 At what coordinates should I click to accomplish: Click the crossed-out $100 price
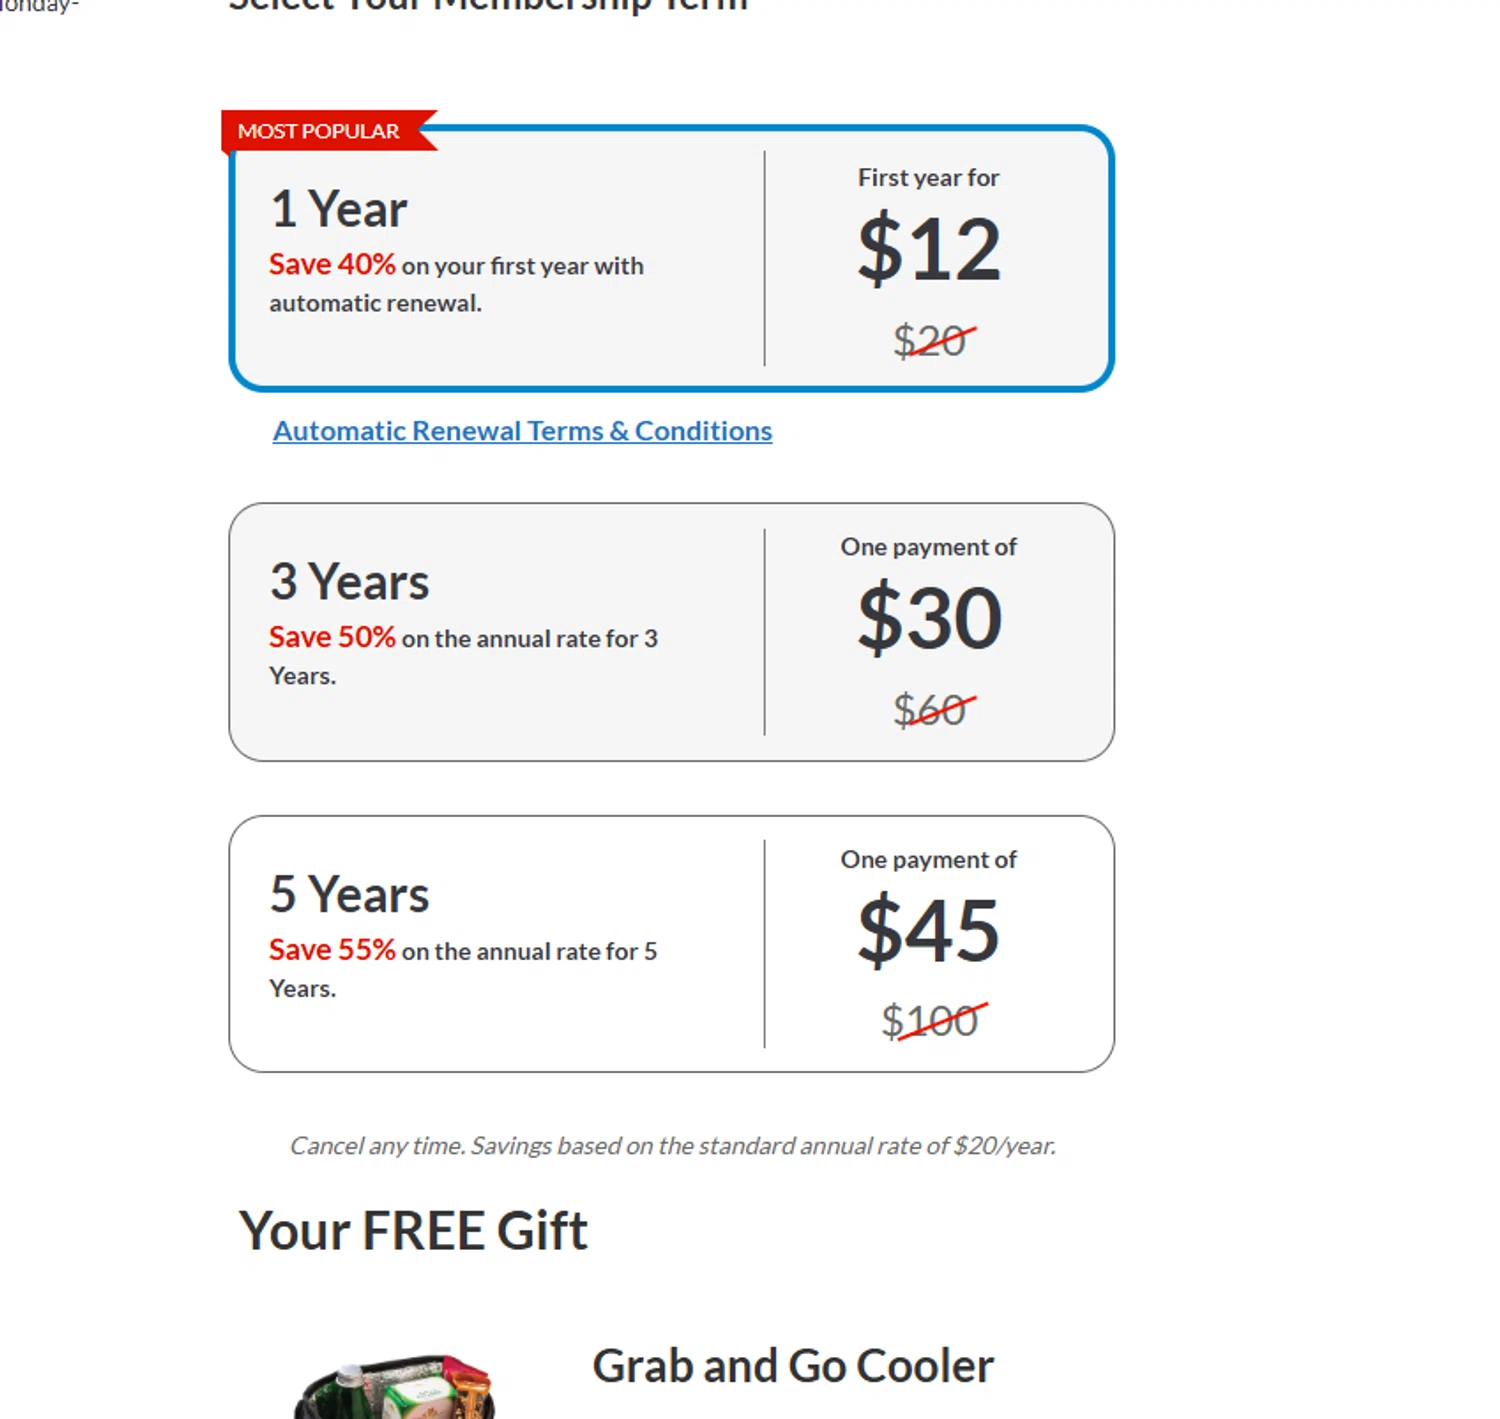929,1022
